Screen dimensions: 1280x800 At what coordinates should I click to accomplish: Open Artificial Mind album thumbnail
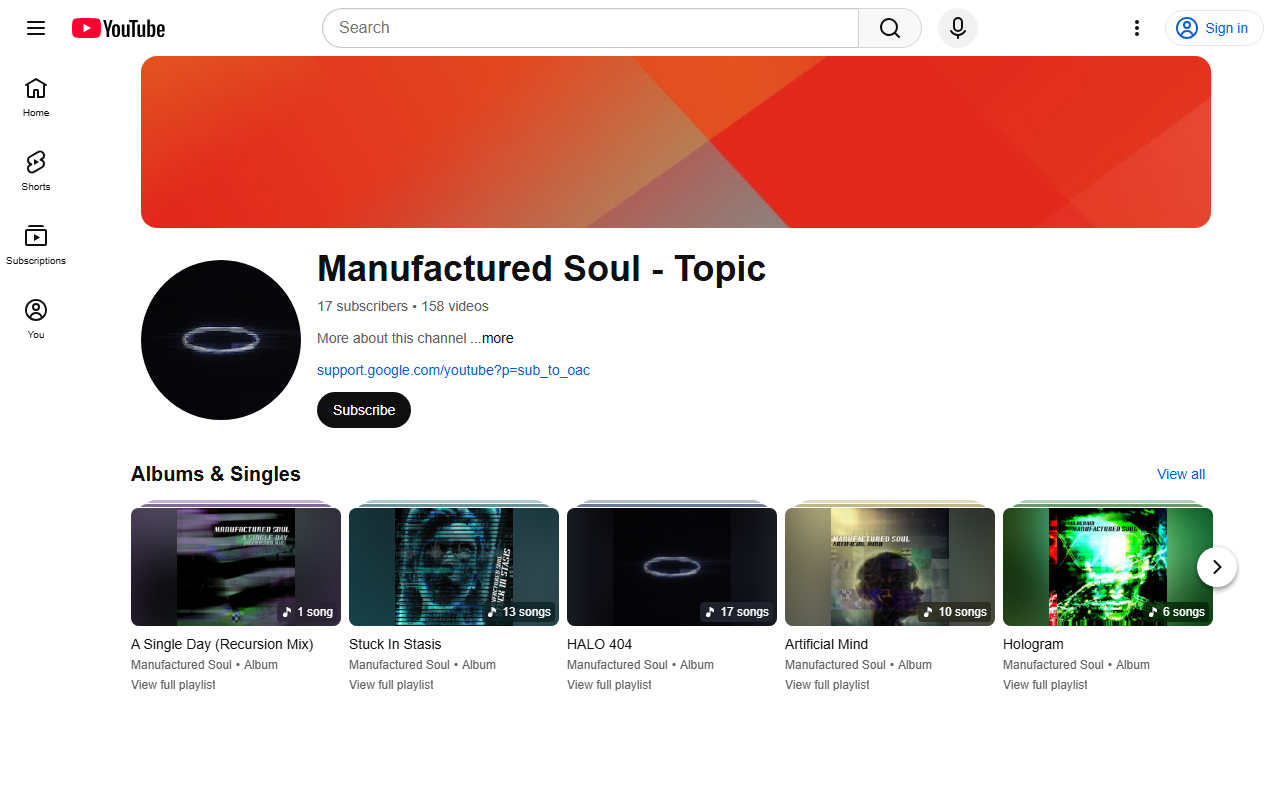[x=890, y=567]
